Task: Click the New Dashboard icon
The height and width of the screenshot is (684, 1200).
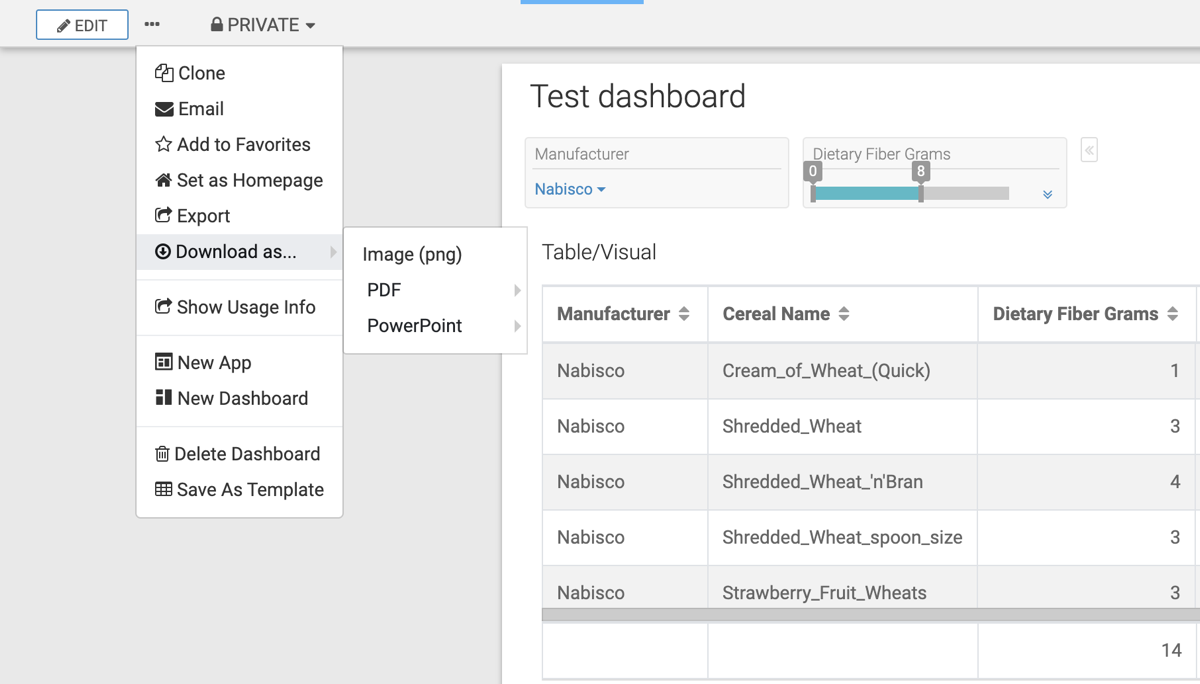Action: [164, 398]
